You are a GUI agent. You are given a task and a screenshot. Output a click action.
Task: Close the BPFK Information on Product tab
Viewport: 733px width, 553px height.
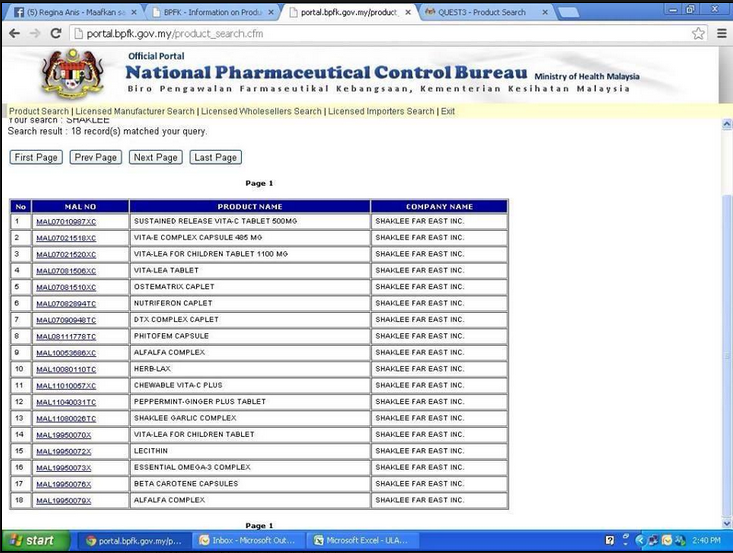pyautogui.click(x=271, y=13)
